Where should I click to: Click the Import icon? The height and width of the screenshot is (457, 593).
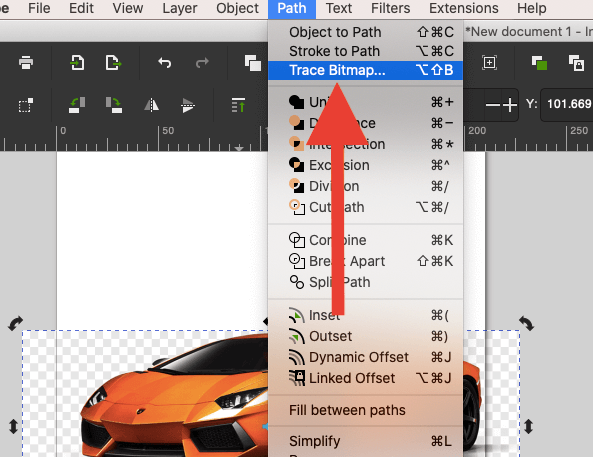tap(77, 62)
